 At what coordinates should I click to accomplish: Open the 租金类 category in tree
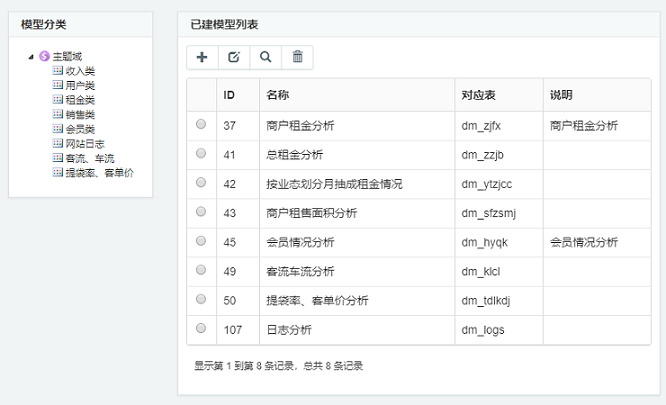tap(80, 100)
